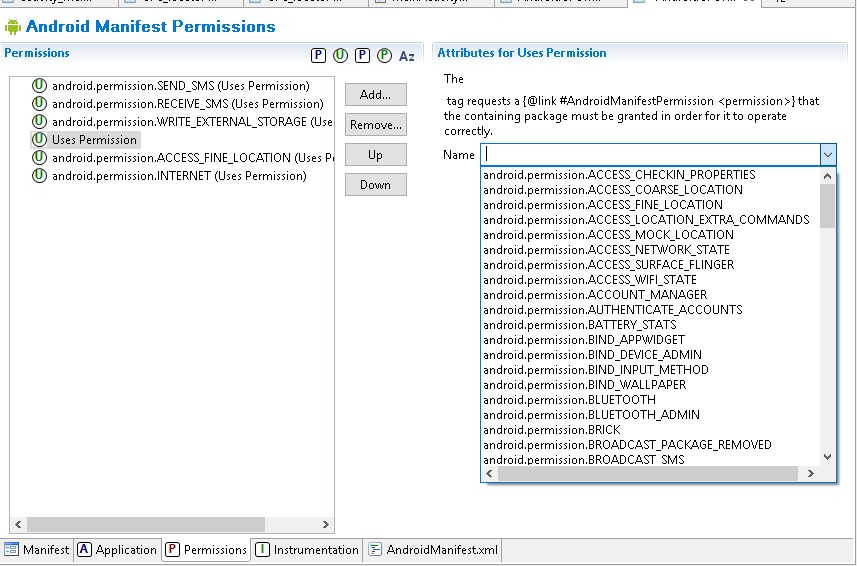Select android.permission.BIND_WALLPAPER from list
The image size is (857, 566).
tap(584, 385)
